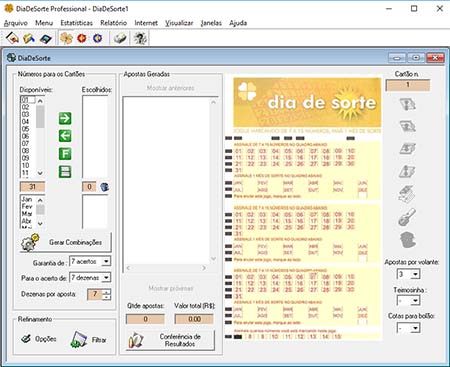450x367 pixels.
Task: Open the Arquivo menu
Action: [x=16, y=23]
